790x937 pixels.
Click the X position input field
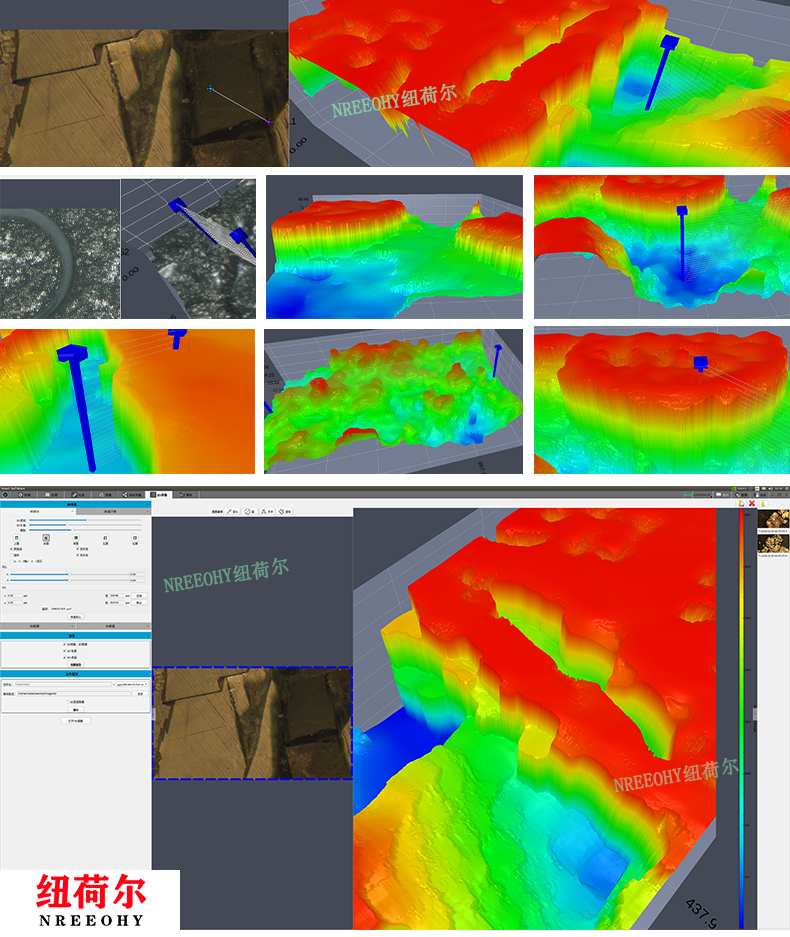point(14,596)
